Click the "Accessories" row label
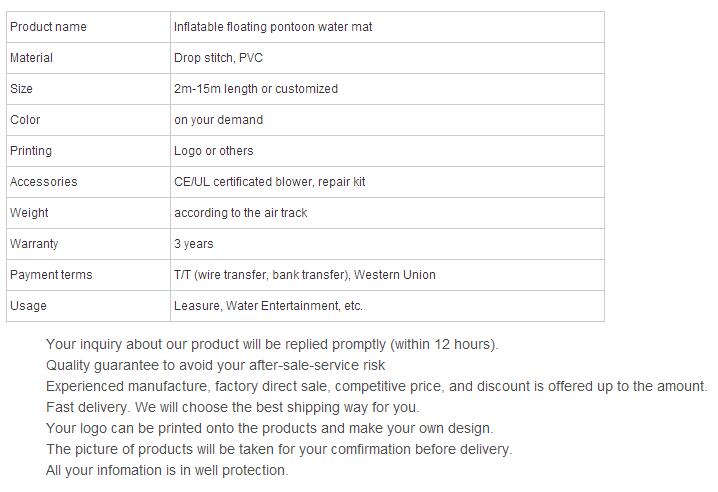Screen dimensions: 718x492 point(43,182)
